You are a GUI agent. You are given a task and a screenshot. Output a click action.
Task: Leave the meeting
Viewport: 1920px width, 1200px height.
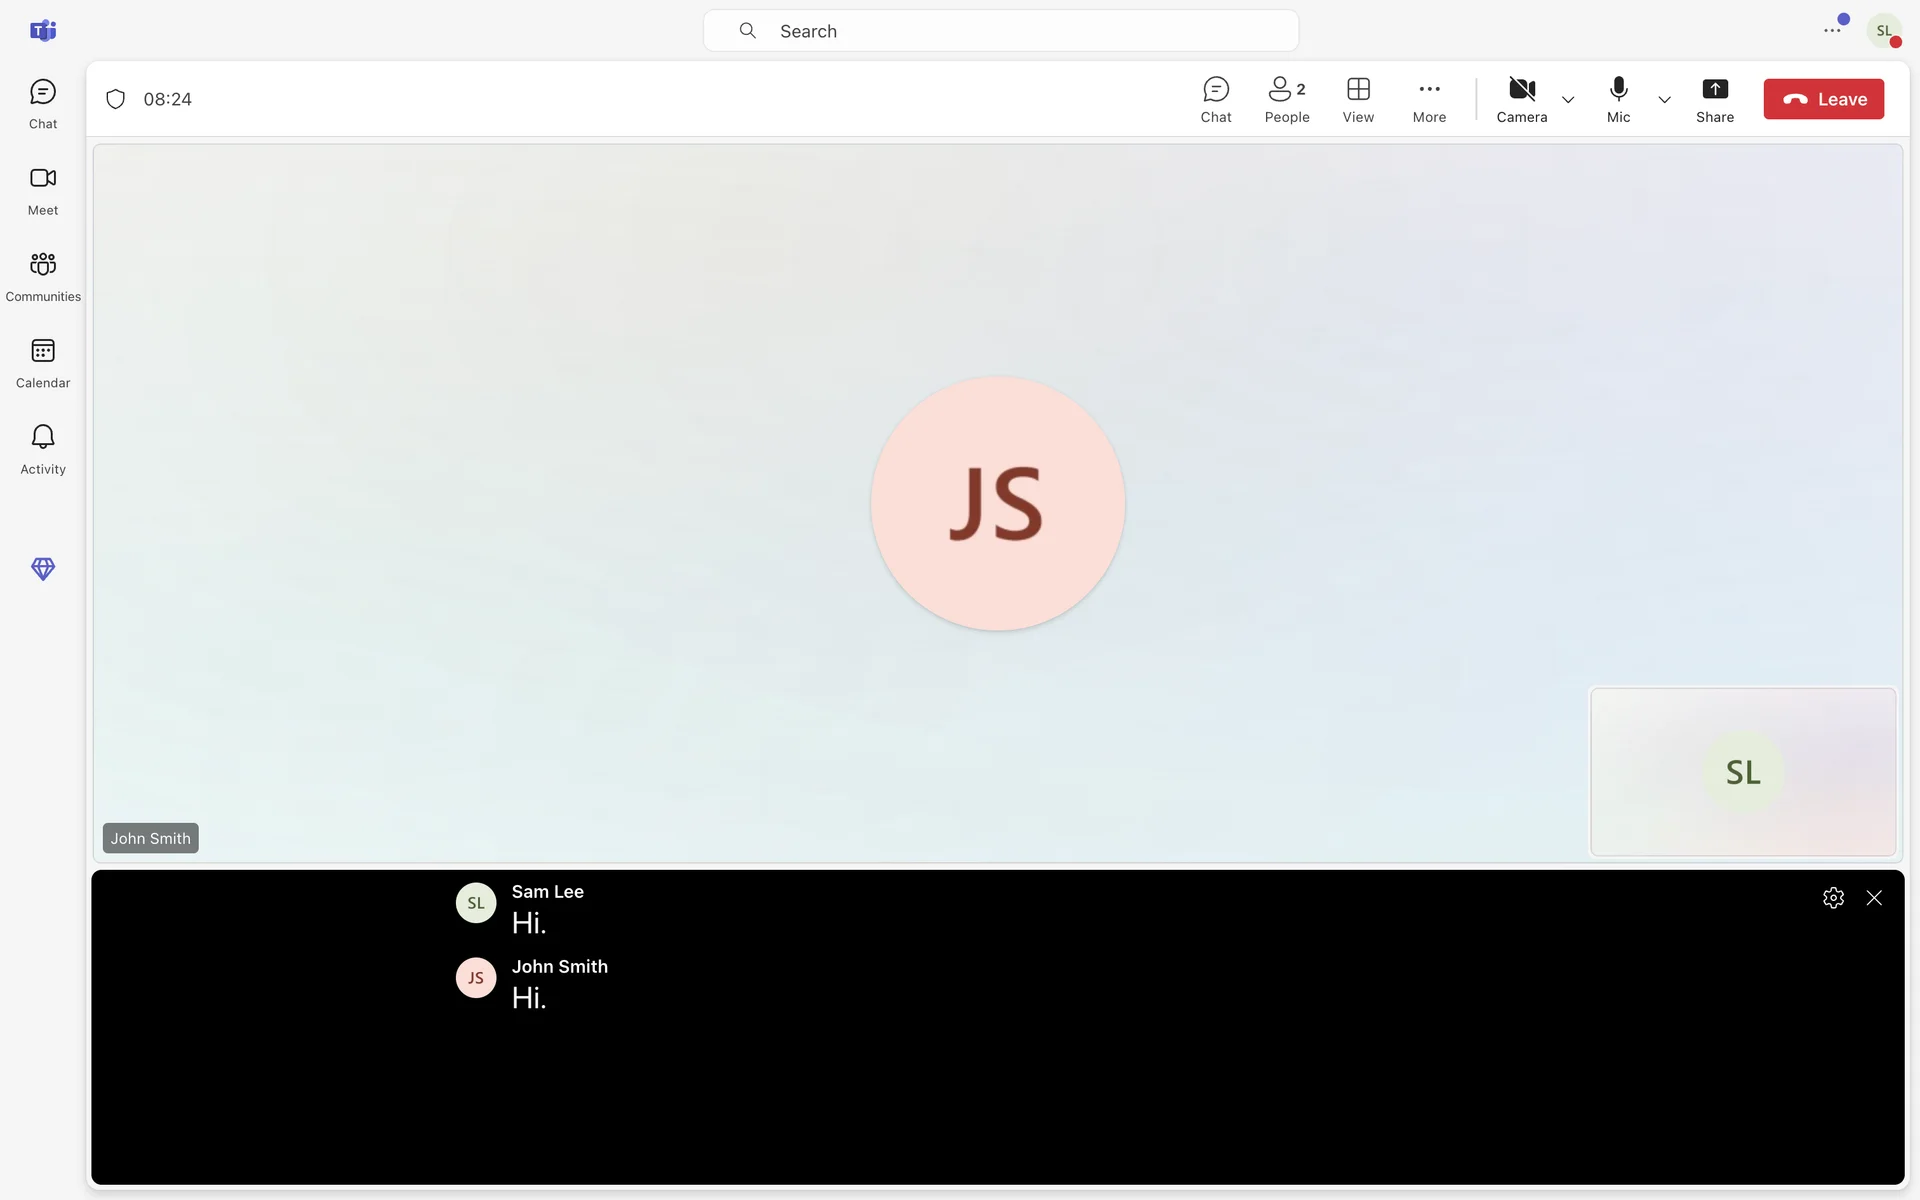[x=1823, y=99]
